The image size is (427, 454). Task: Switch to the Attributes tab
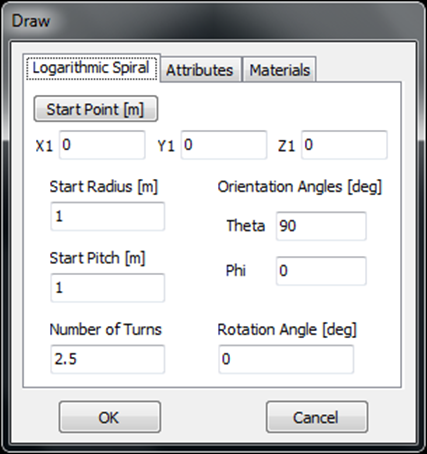click(x=200, y=70)
